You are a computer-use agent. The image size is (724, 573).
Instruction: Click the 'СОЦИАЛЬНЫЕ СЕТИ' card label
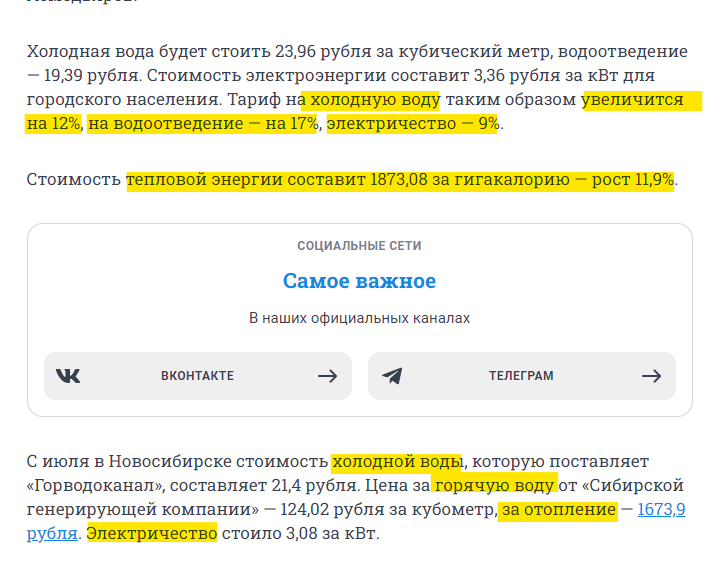(359, 246)
